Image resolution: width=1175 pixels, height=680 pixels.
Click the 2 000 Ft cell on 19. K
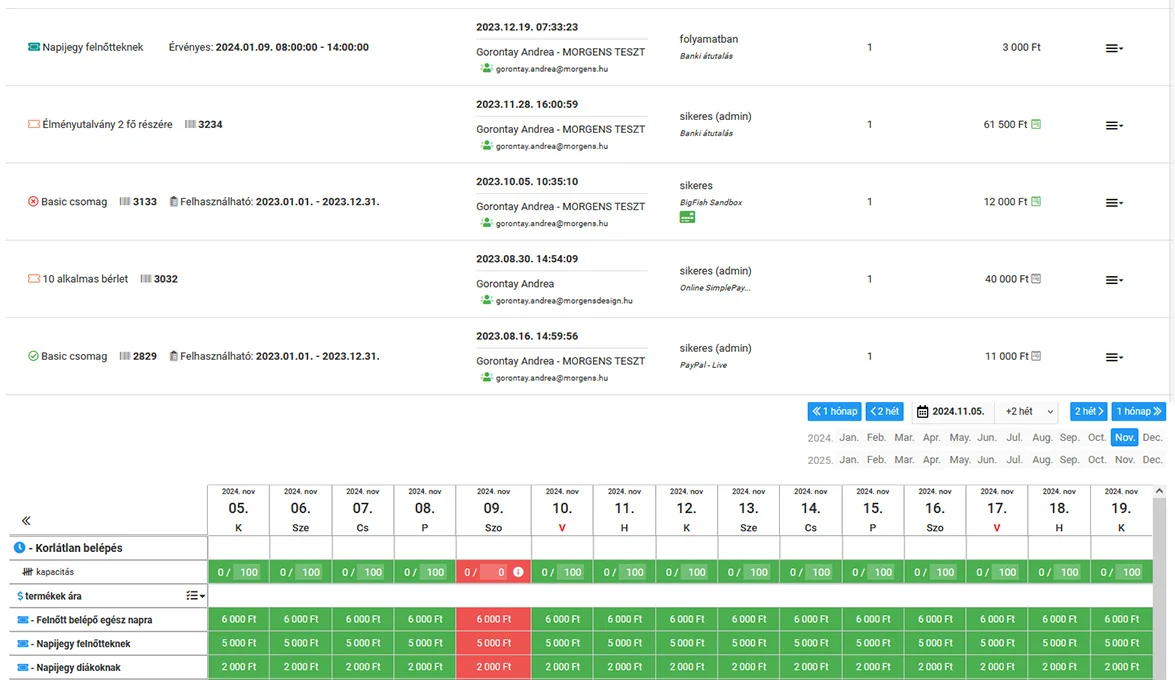point(1121,667)
